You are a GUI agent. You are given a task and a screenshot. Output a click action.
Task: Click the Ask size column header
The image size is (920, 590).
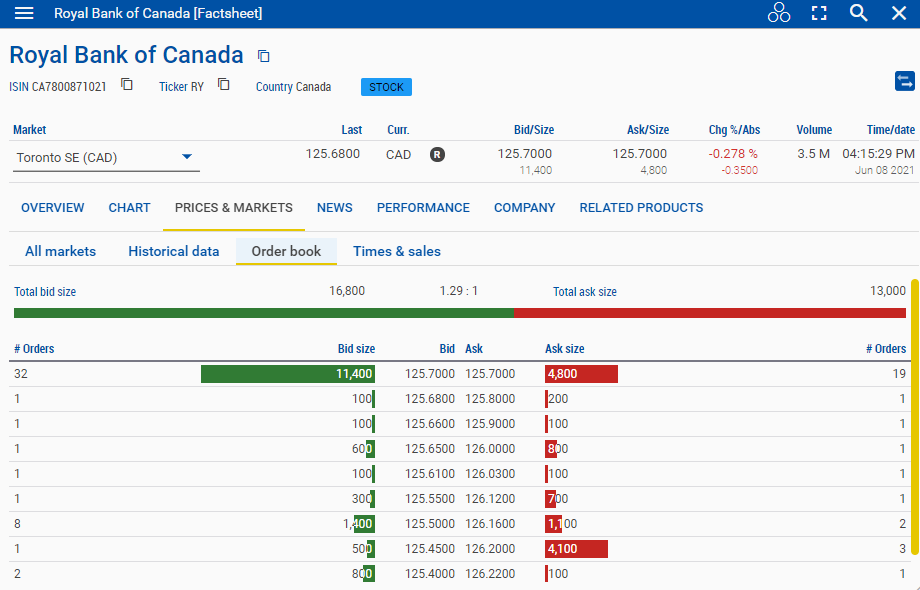coord(564,349)
